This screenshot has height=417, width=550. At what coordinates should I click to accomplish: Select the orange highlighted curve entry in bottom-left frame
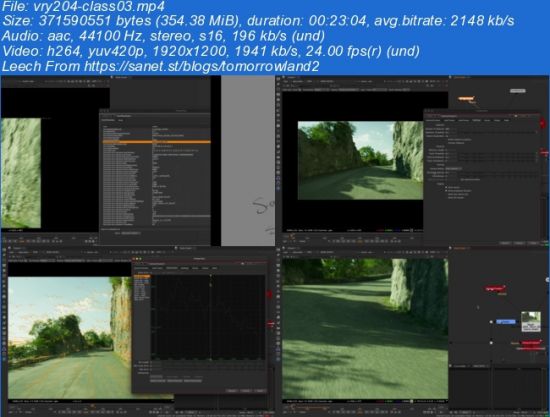(x=142, y=277)
